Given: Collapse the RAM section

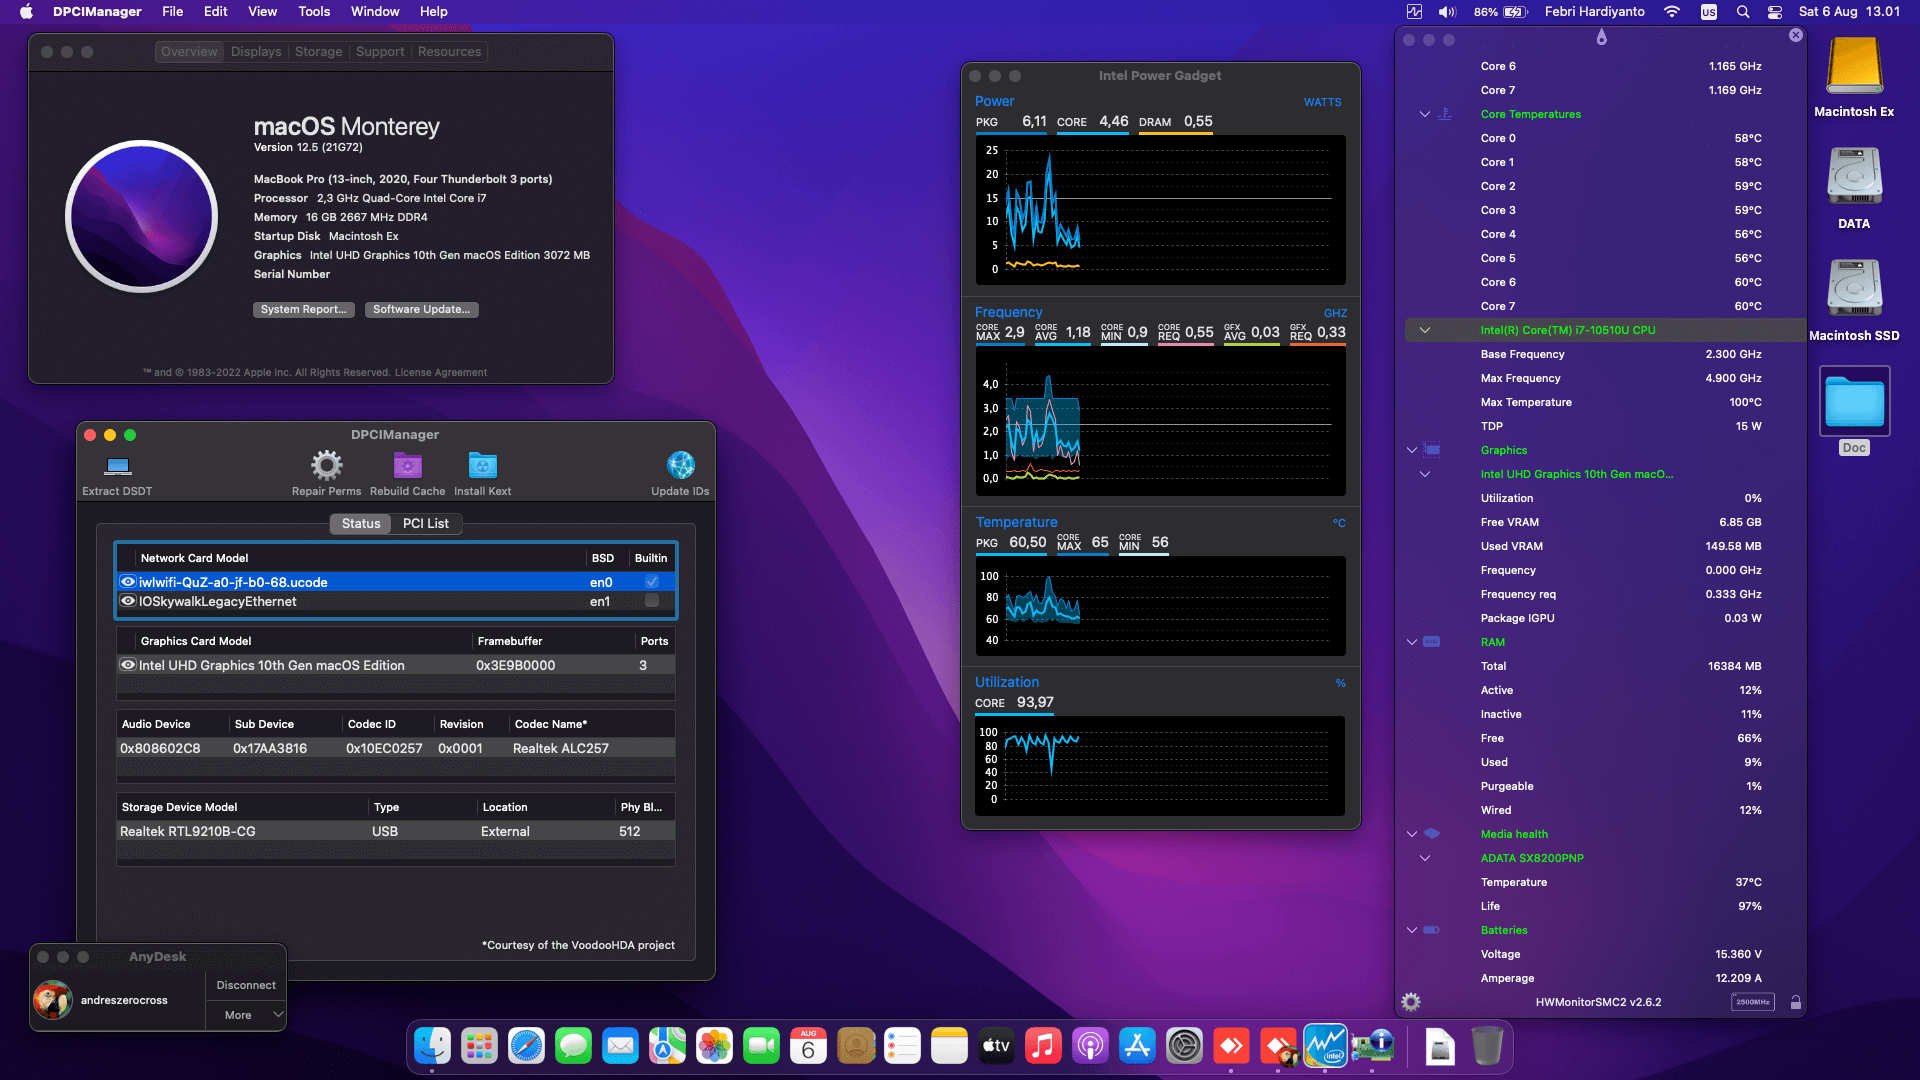Looking at the screenshot, I should point(1412,642).
